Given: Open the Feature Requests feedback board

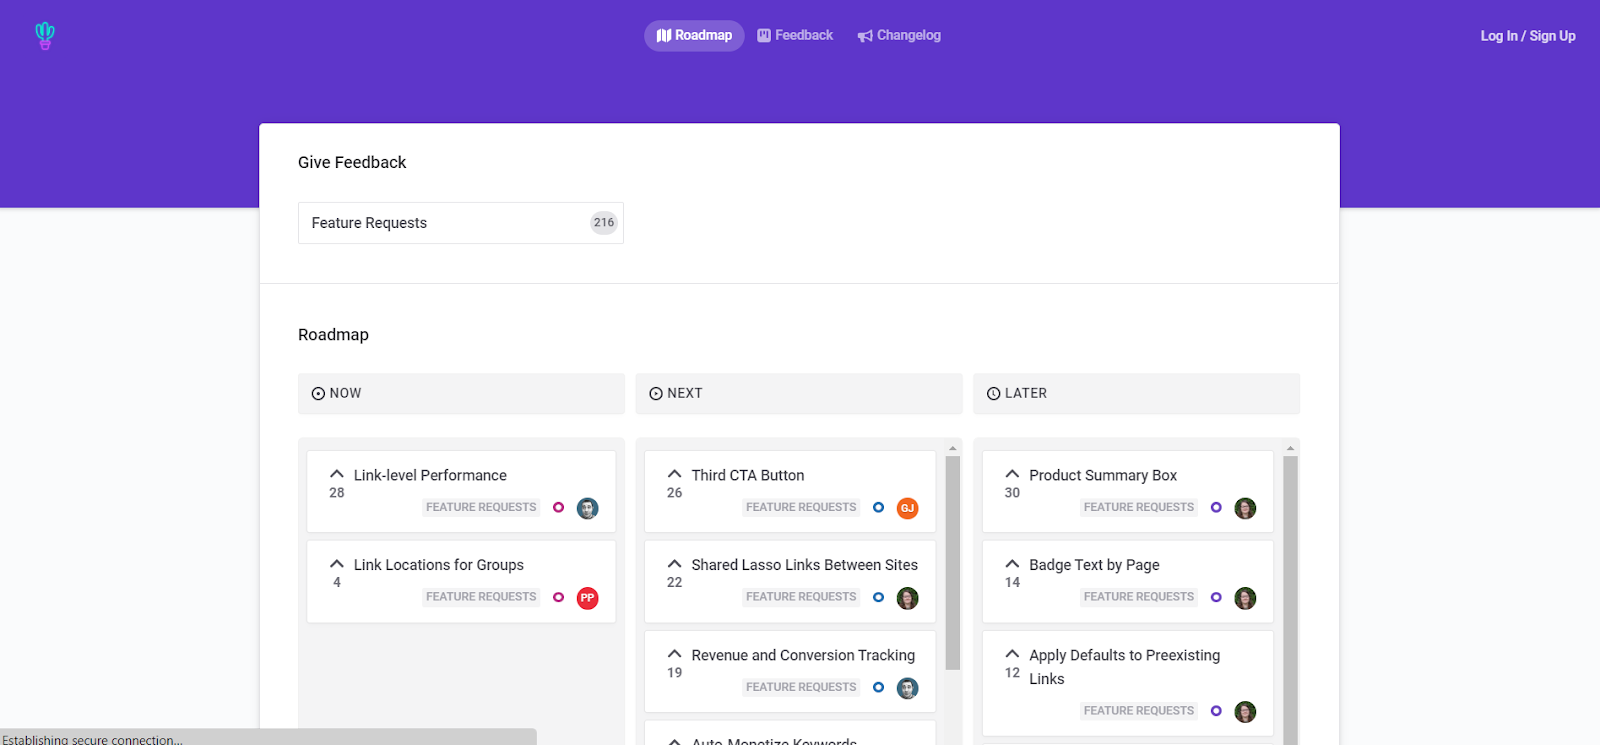Looking at the screenshot, I should coord(461,223).
